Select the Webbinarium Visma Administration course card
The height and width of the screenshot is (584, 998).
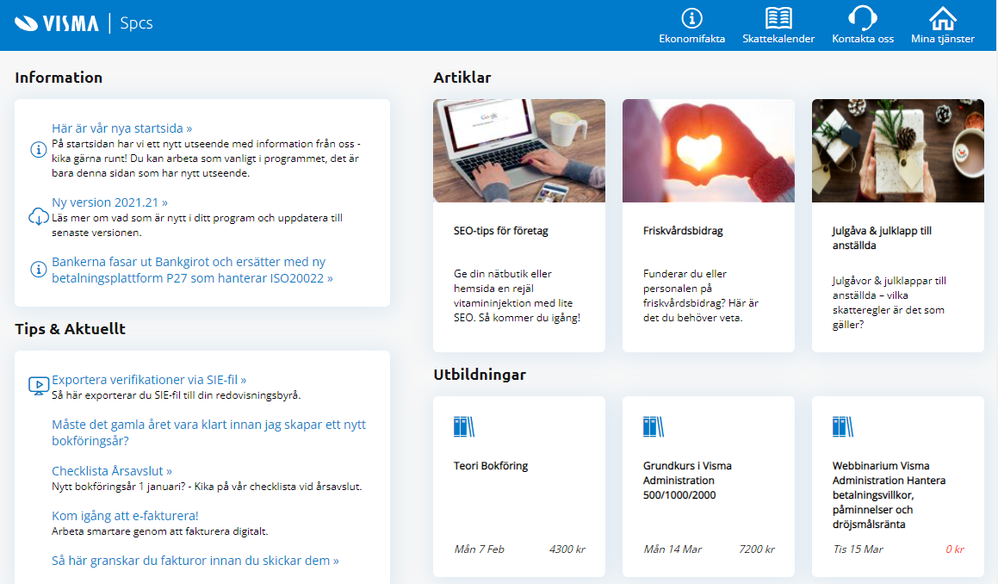[x=897, y=487]
